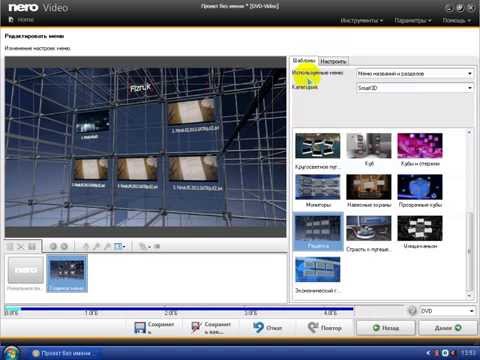Screen dimensions: 480x360
Task: Click the blue Откат undo arrow
Action: coord(258,327)
